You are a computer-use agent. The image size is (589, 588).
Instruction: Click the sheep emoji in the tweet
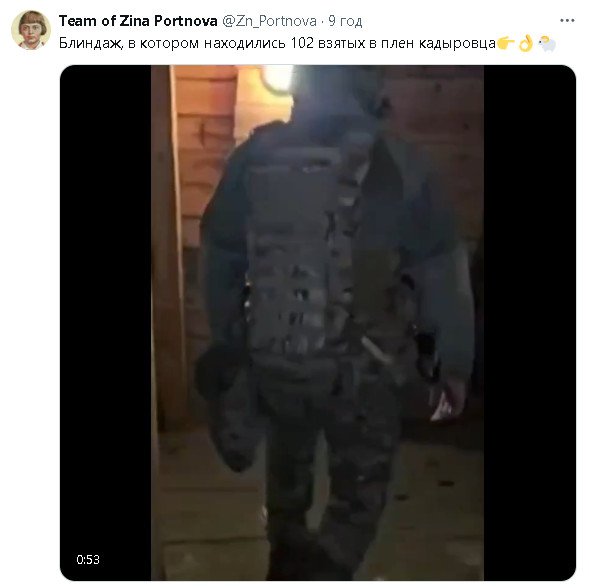tap(547, 44)
